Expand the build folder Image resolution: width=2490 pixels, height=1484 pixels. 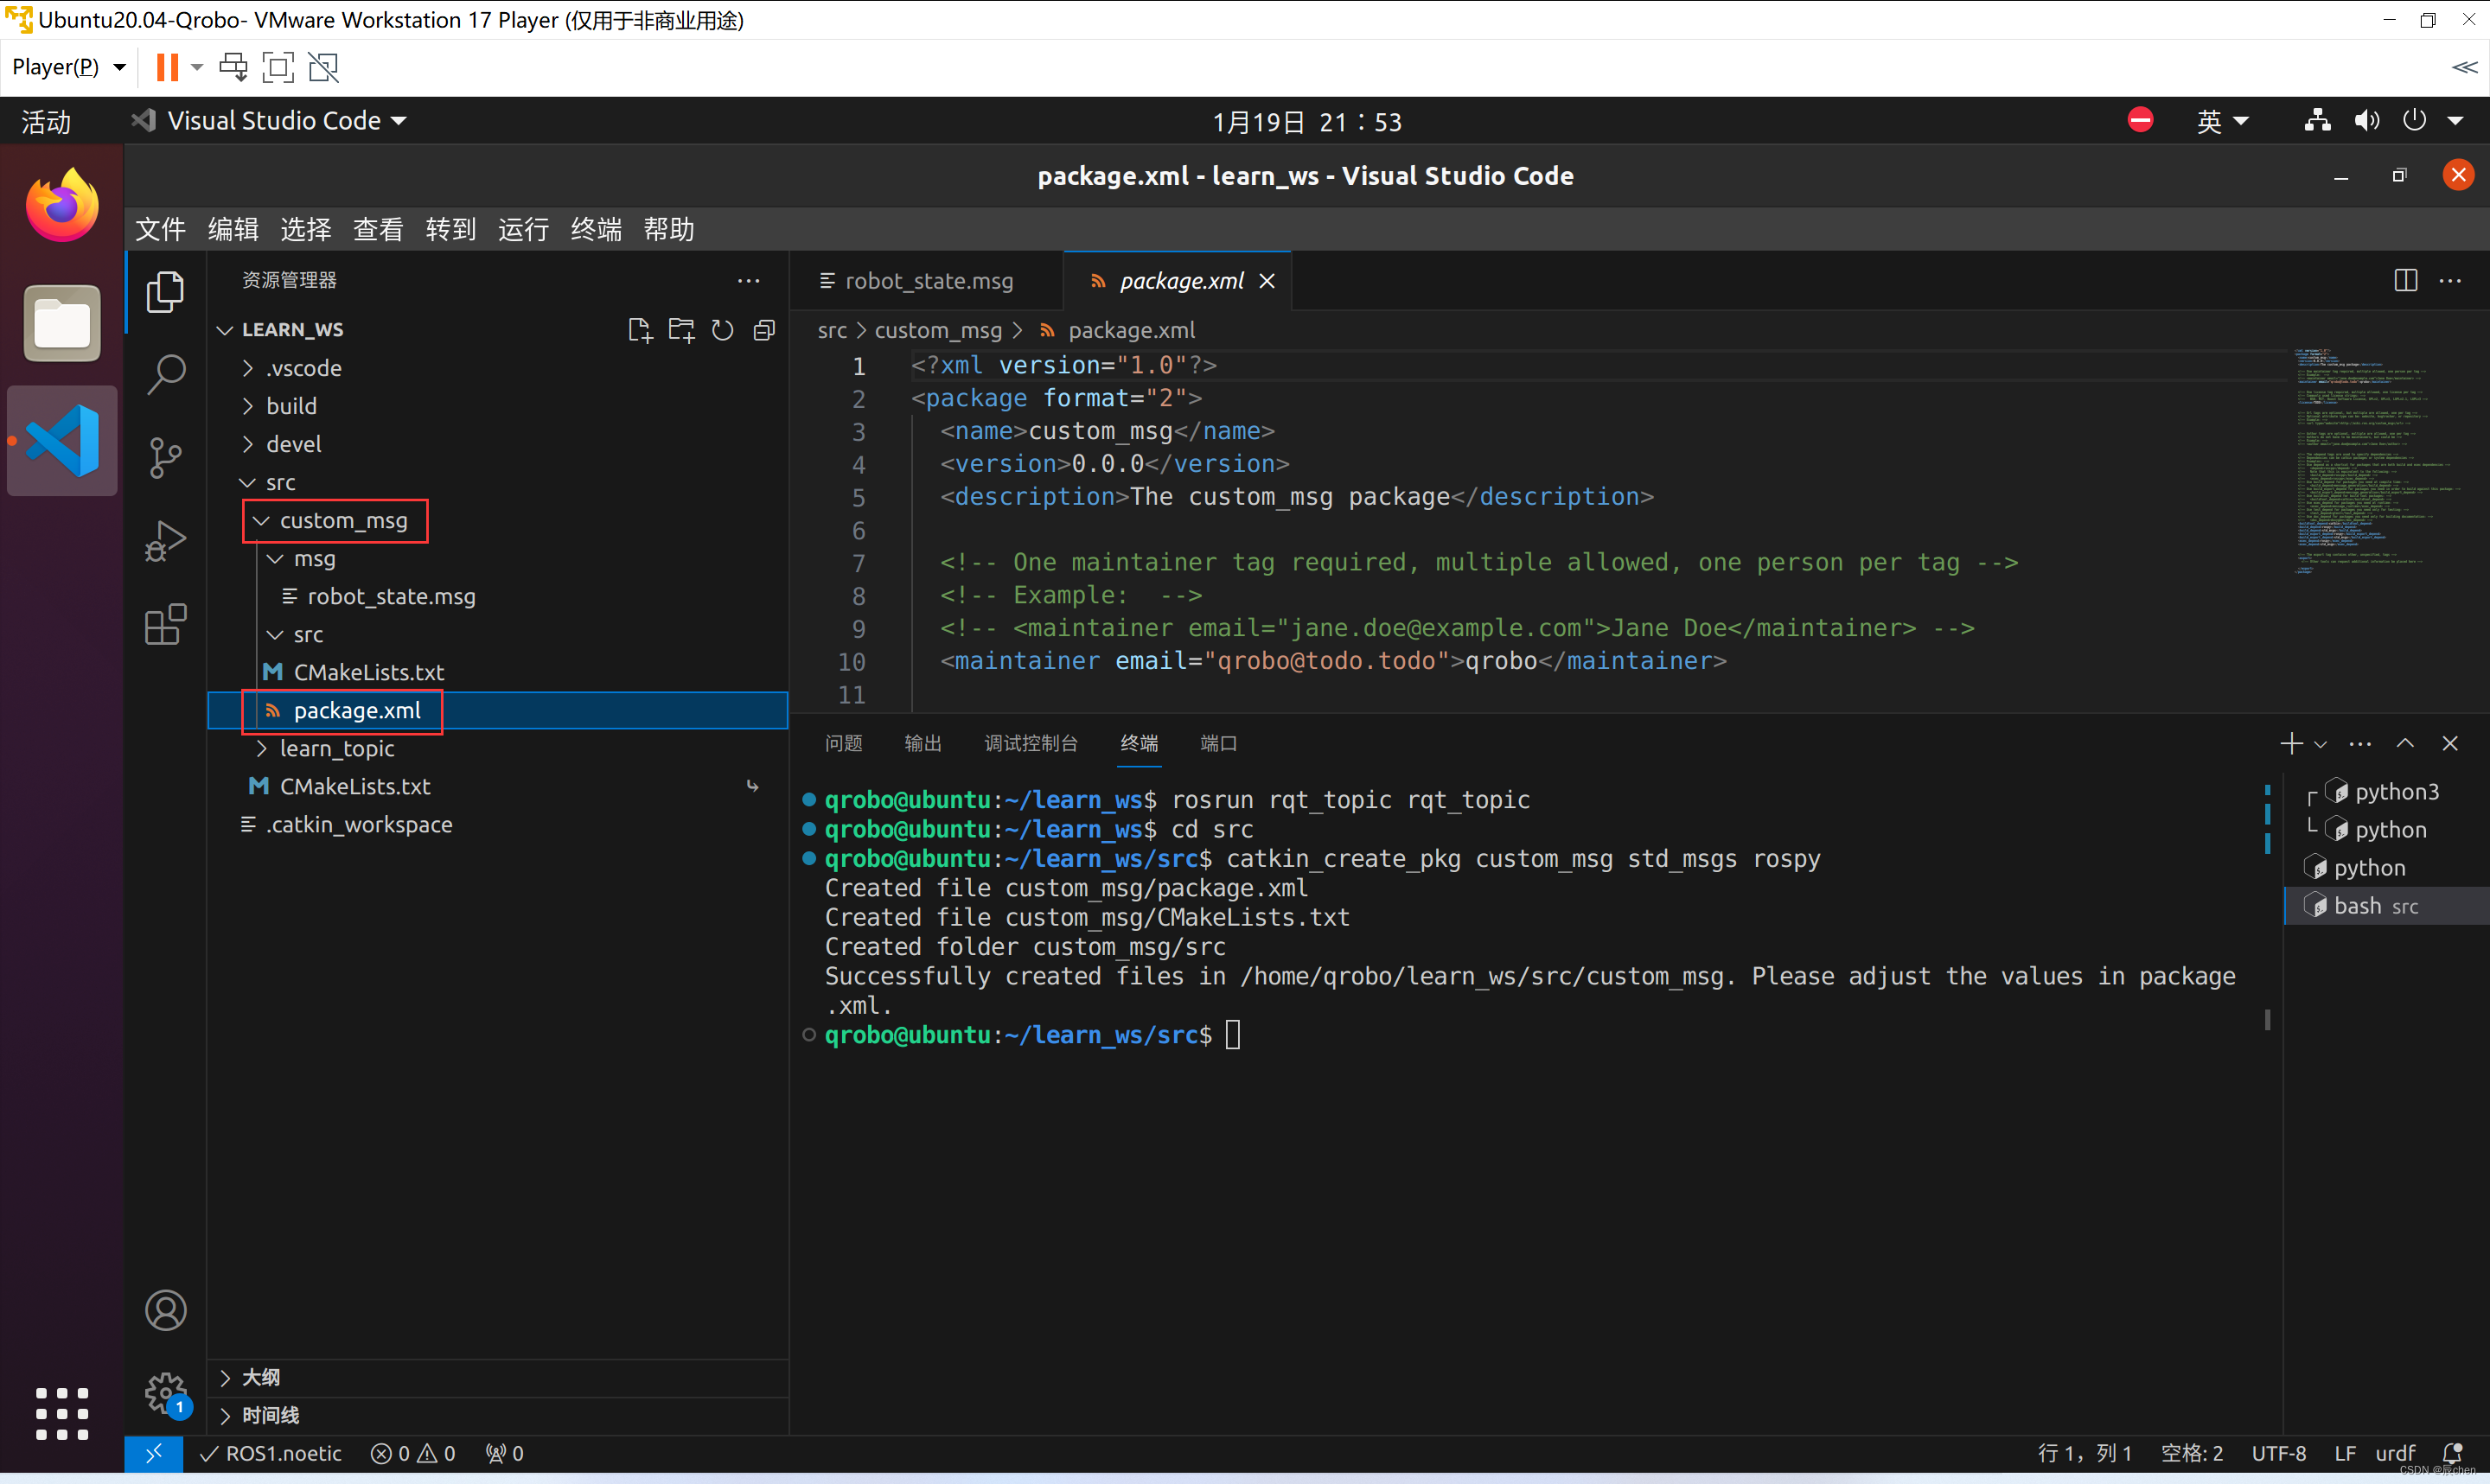pos(292,406)
